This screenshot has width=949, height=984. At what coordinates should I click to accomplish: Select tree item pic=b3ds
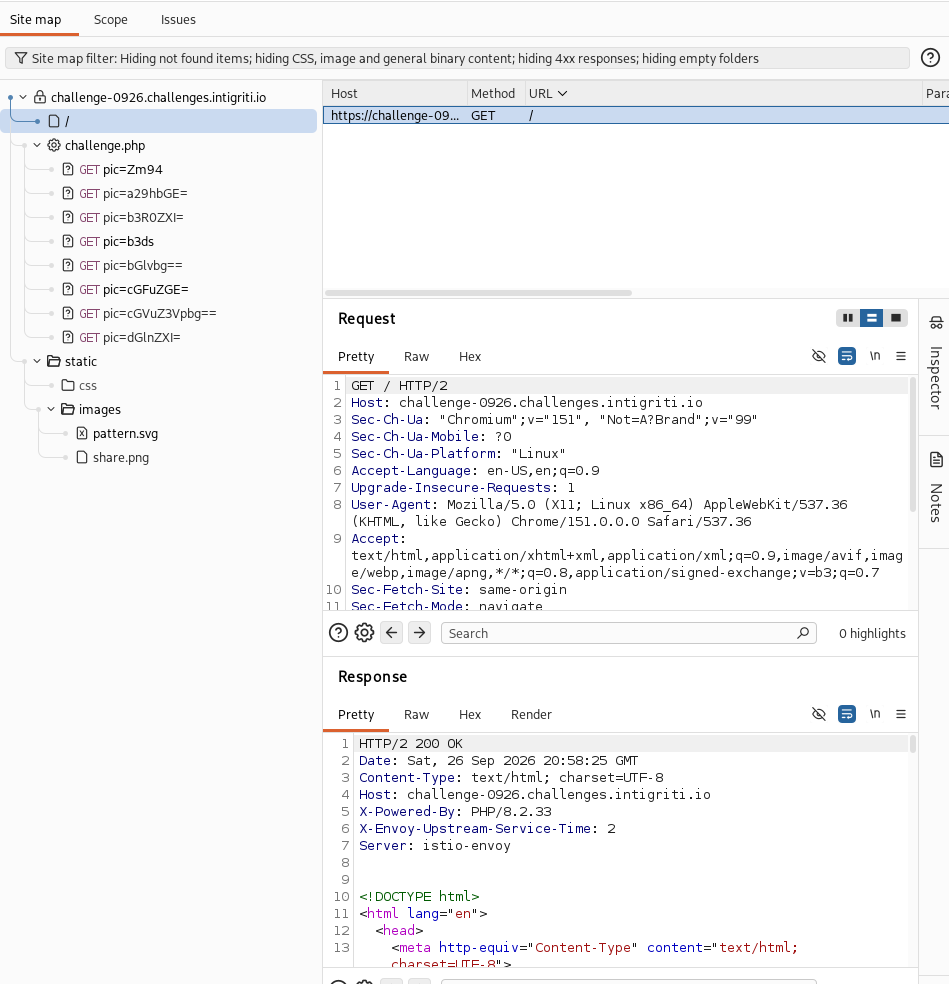tap(128, 242)
